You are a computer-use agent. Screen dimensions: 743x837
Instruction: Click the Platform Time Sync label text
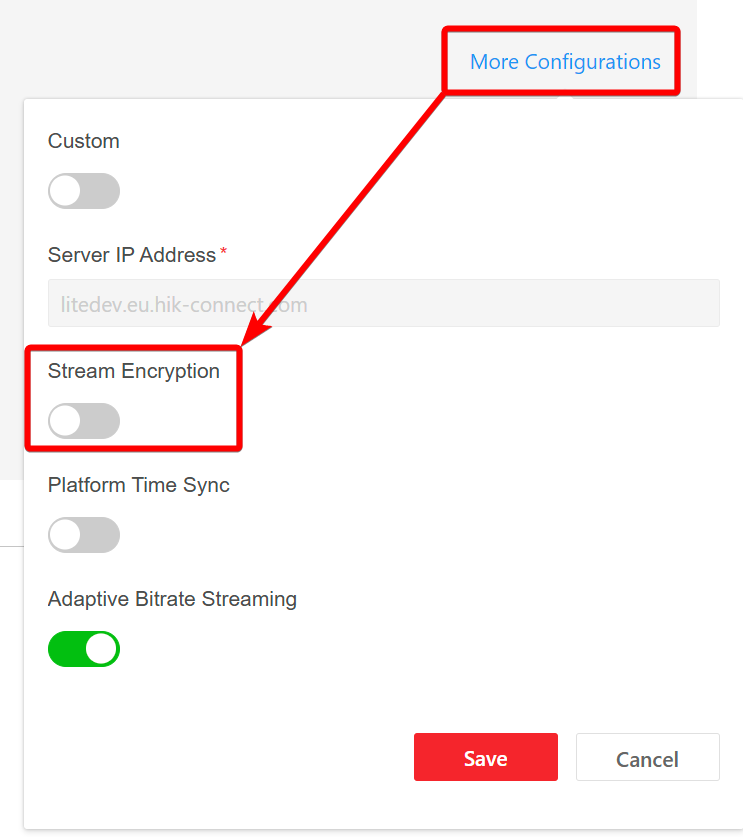coord(139,485)
